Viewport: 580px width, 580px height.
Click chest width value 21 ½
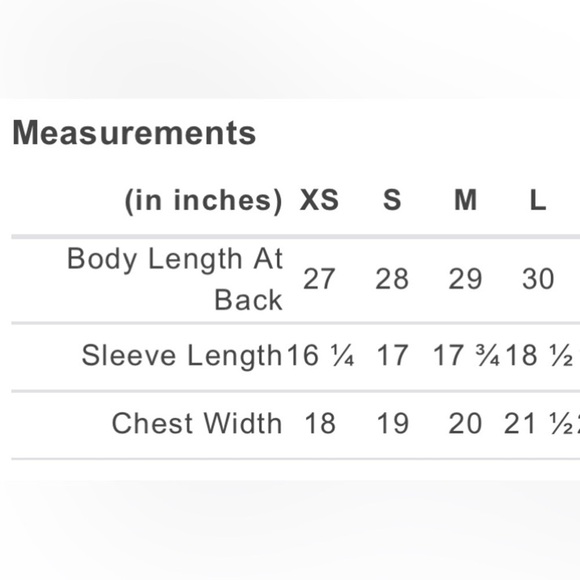coord(538,423)
